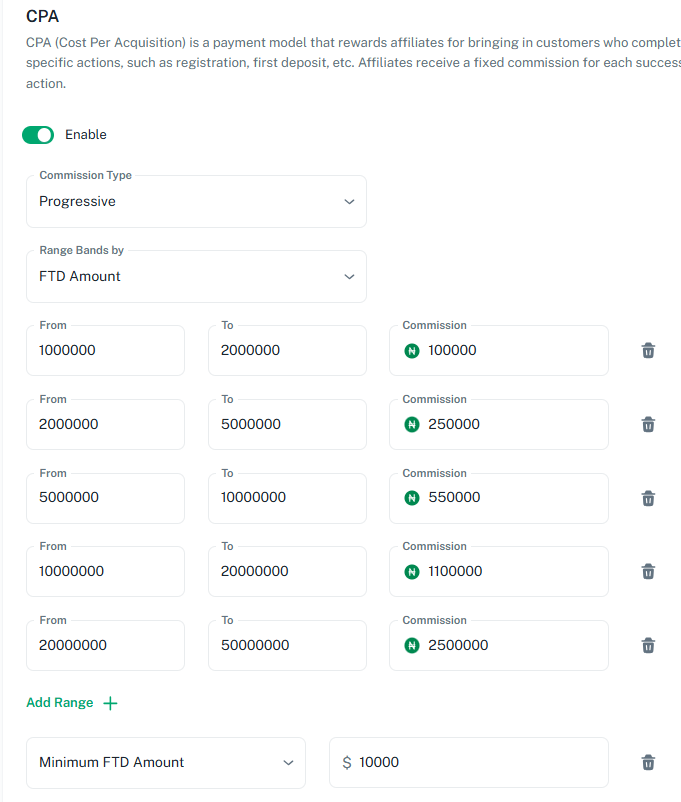This screenshot has height=802, width=681.
Task: Delete the 5000000 to 10000000 range row
Action: tap(648, 498)
